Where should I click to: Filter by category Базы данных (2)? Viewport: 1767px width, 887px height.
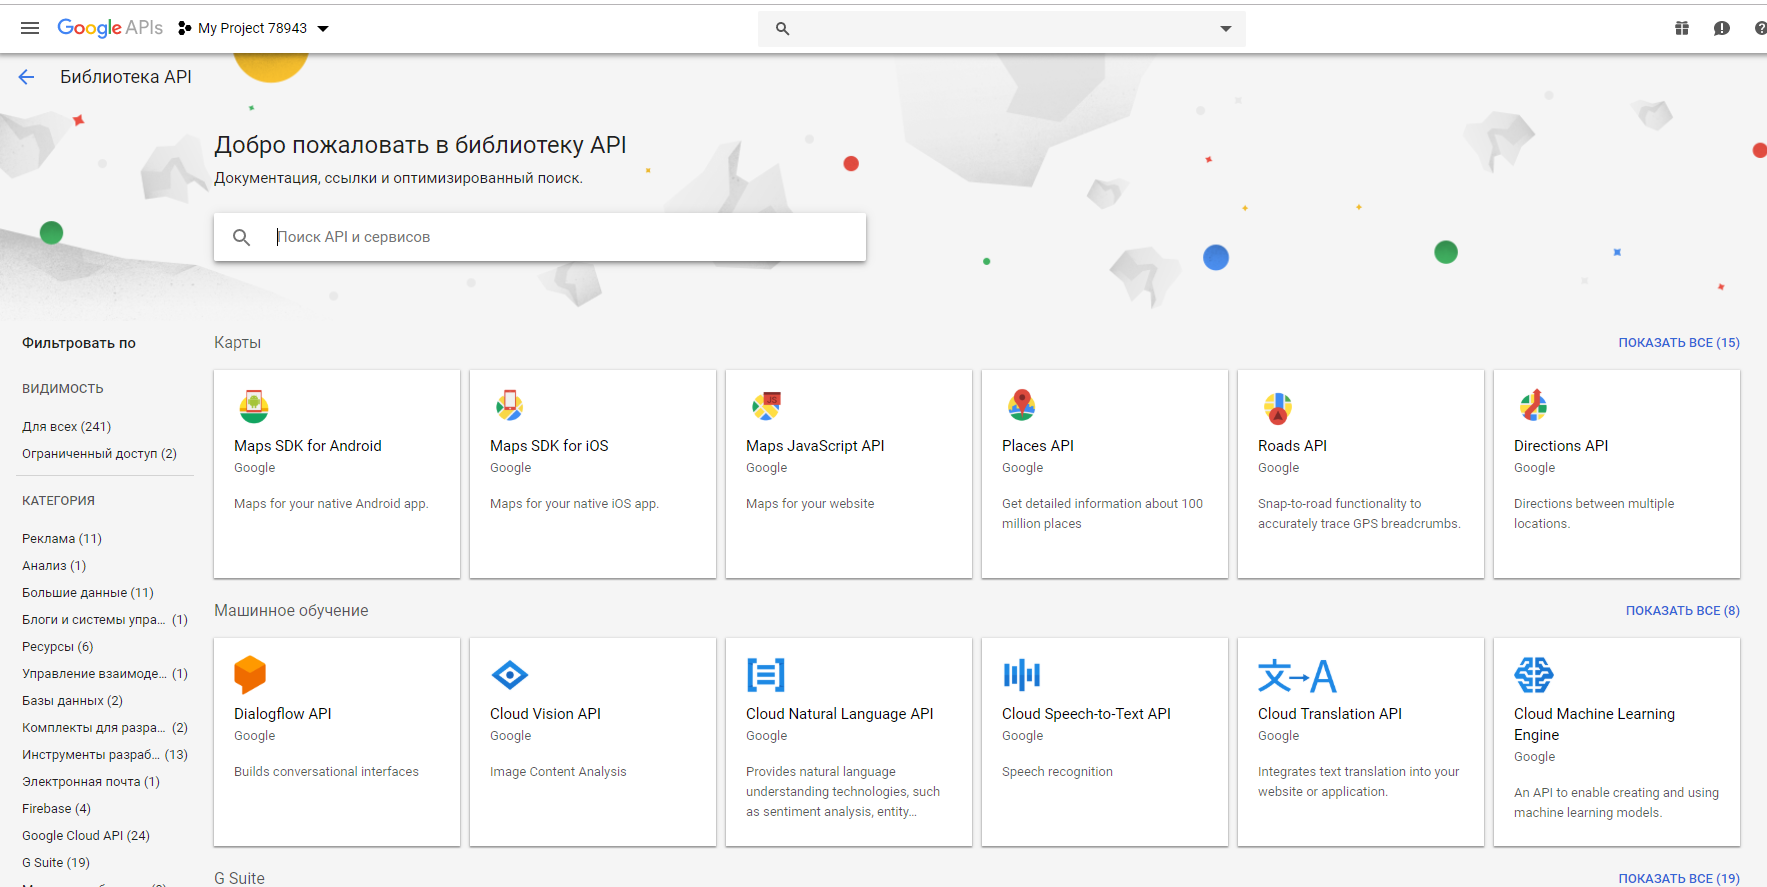coord(72,701)
